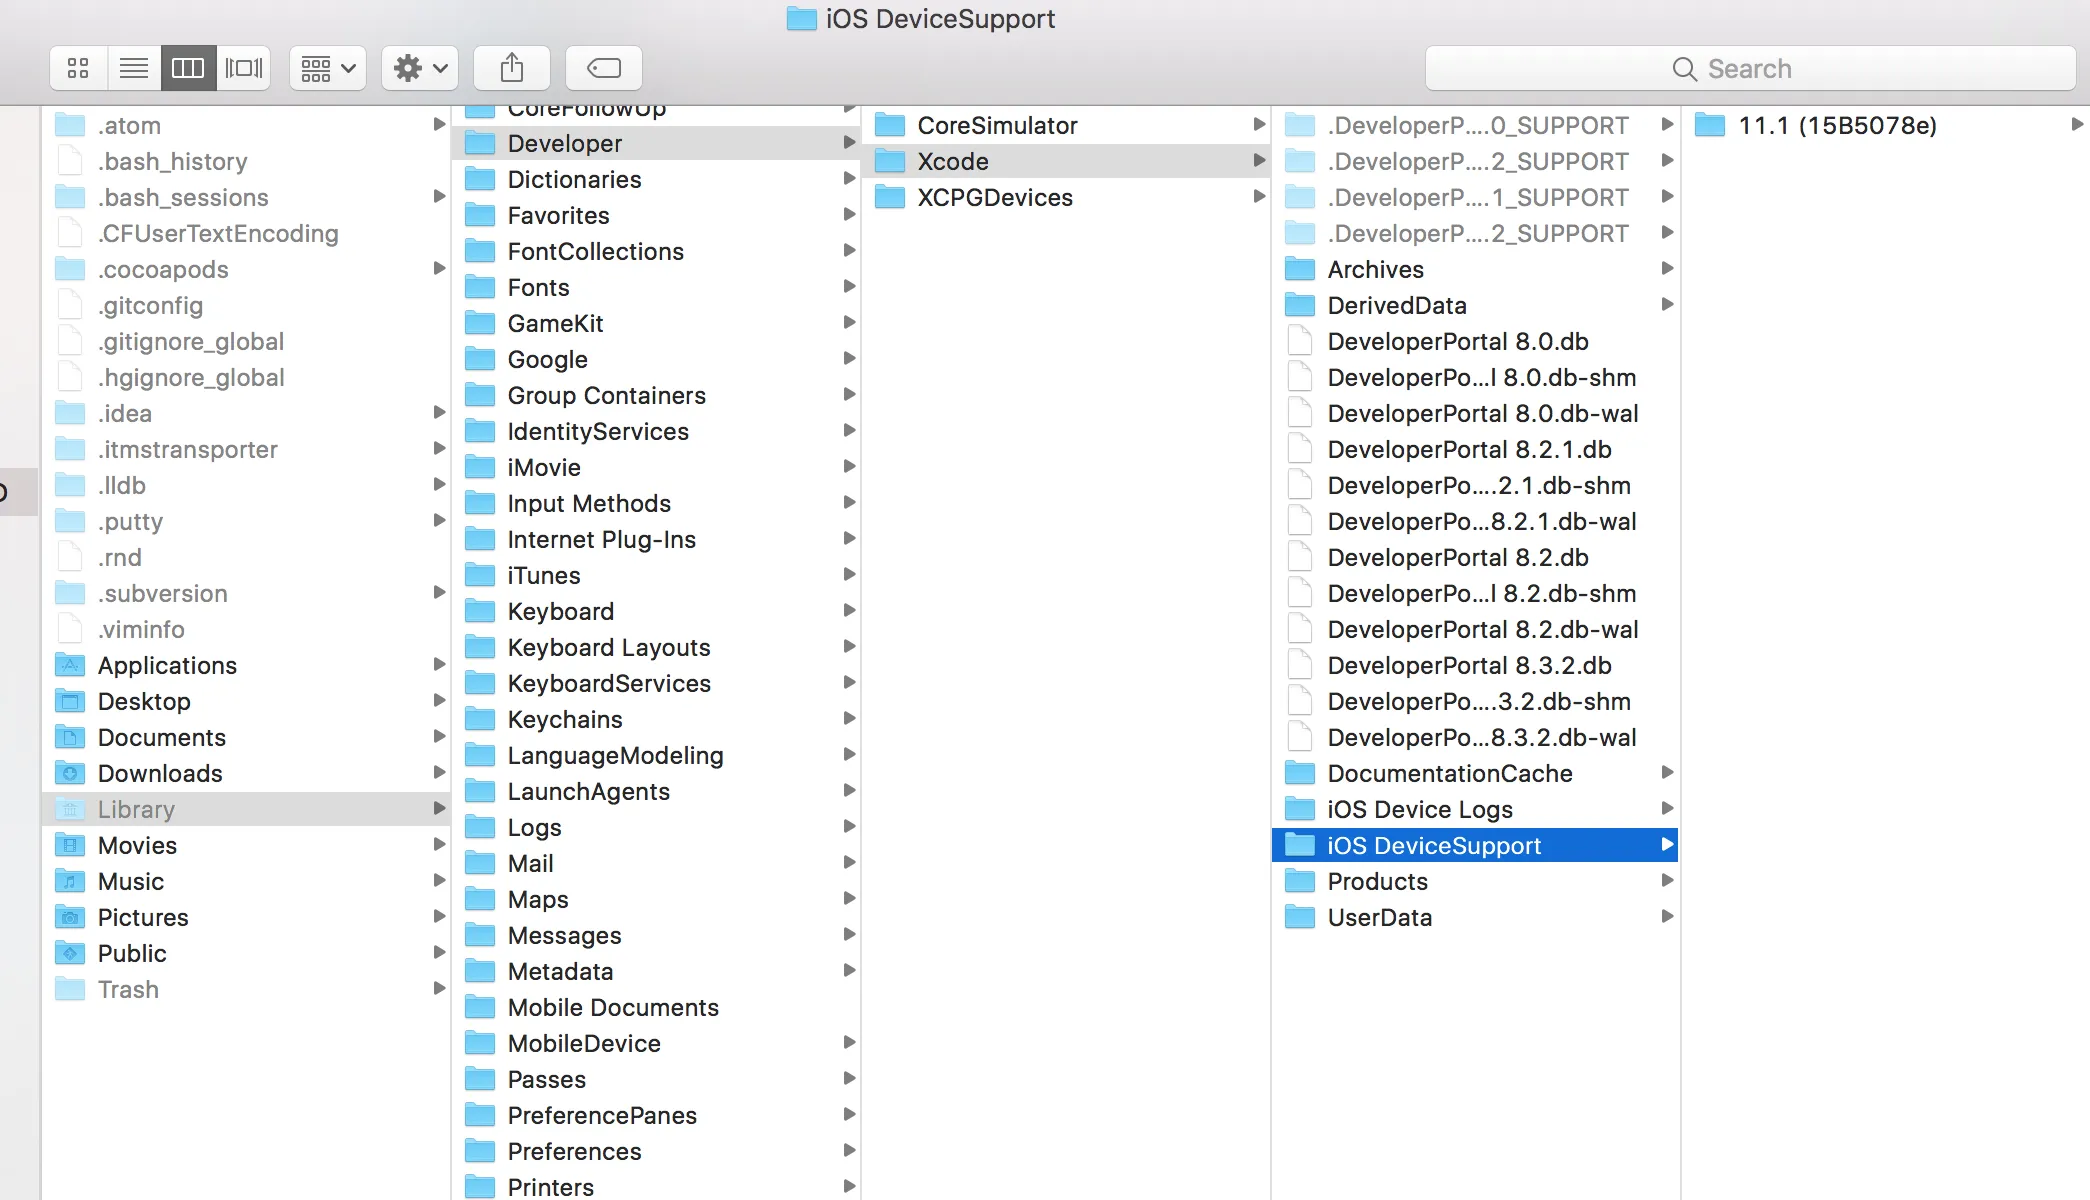Select the Applications folder icon

click(70, 665)
